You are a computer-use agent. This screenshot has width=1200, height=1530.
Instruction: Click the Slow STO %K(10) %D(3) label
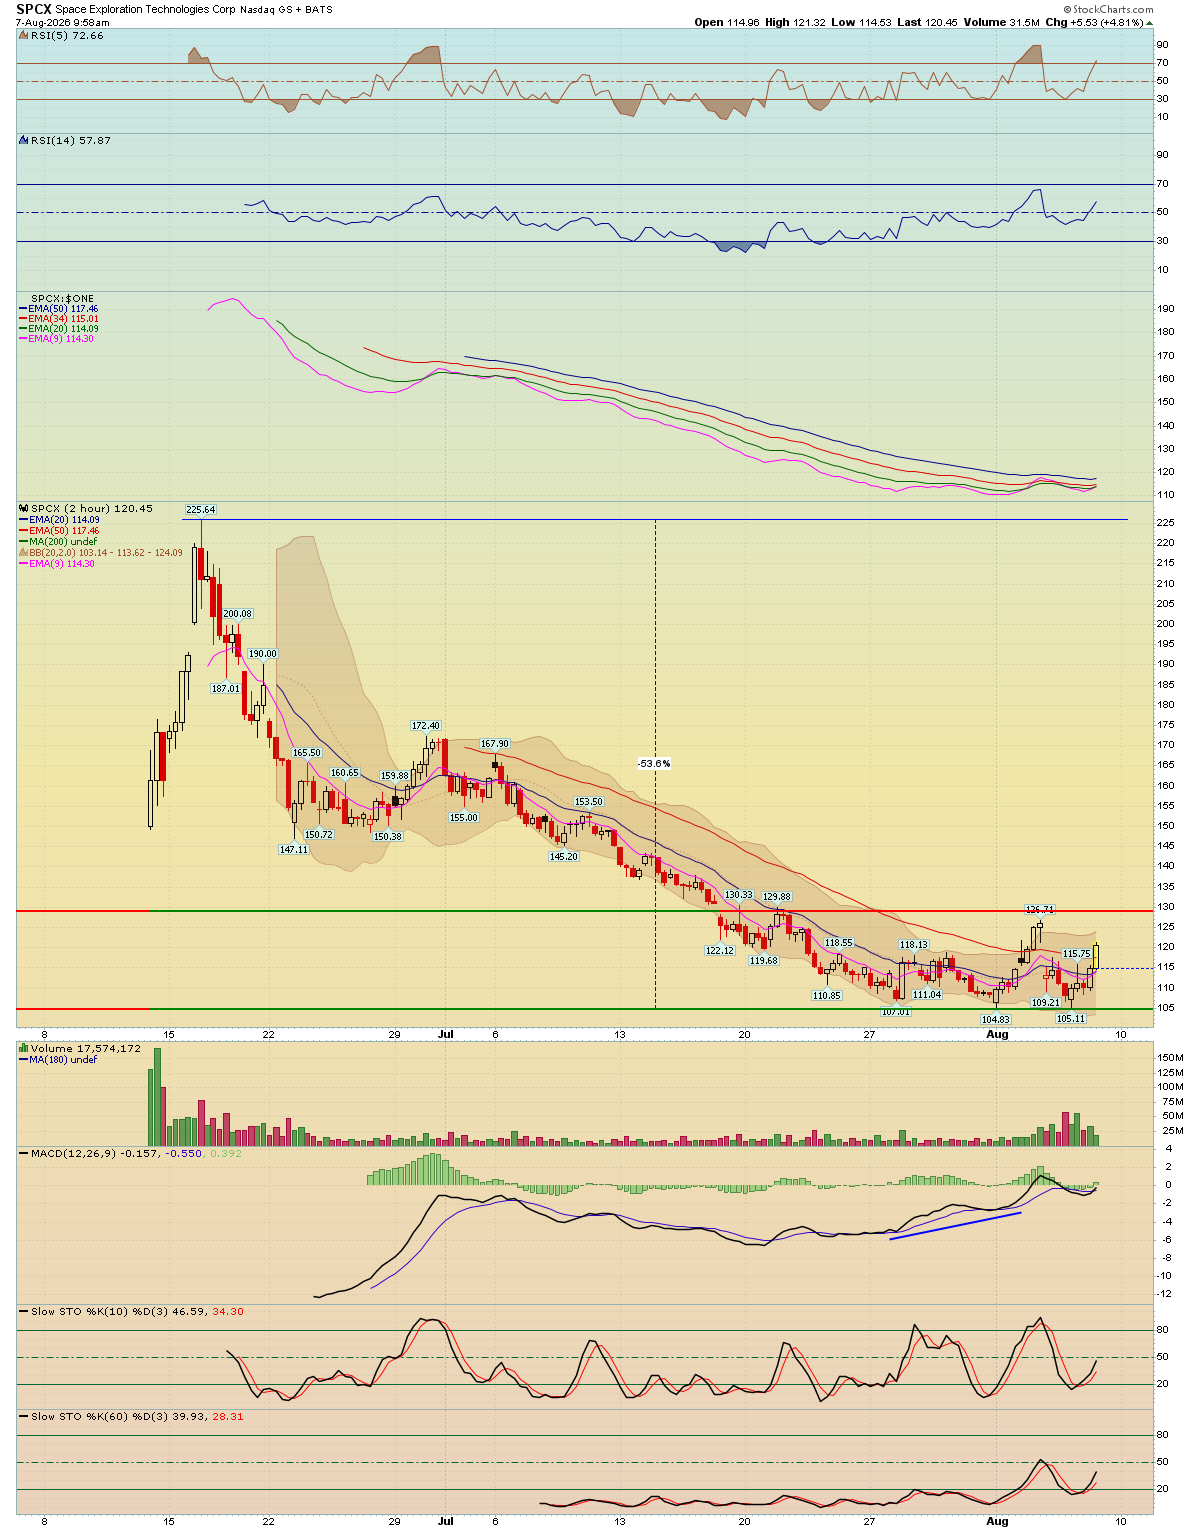click(x=98, y=1312)
